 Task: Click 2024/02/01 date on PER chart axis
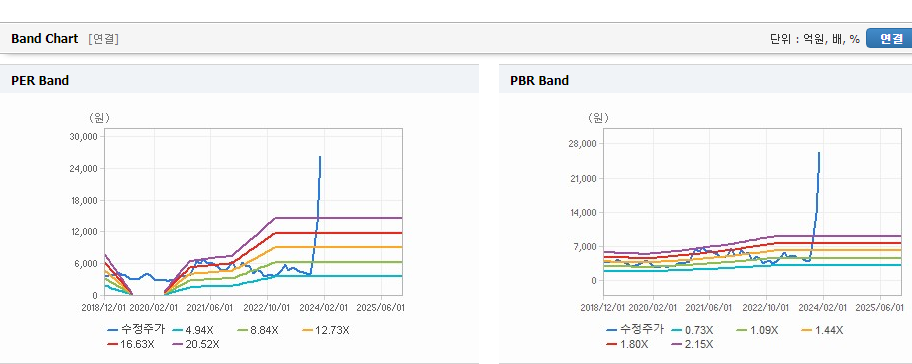pos(324,307)
